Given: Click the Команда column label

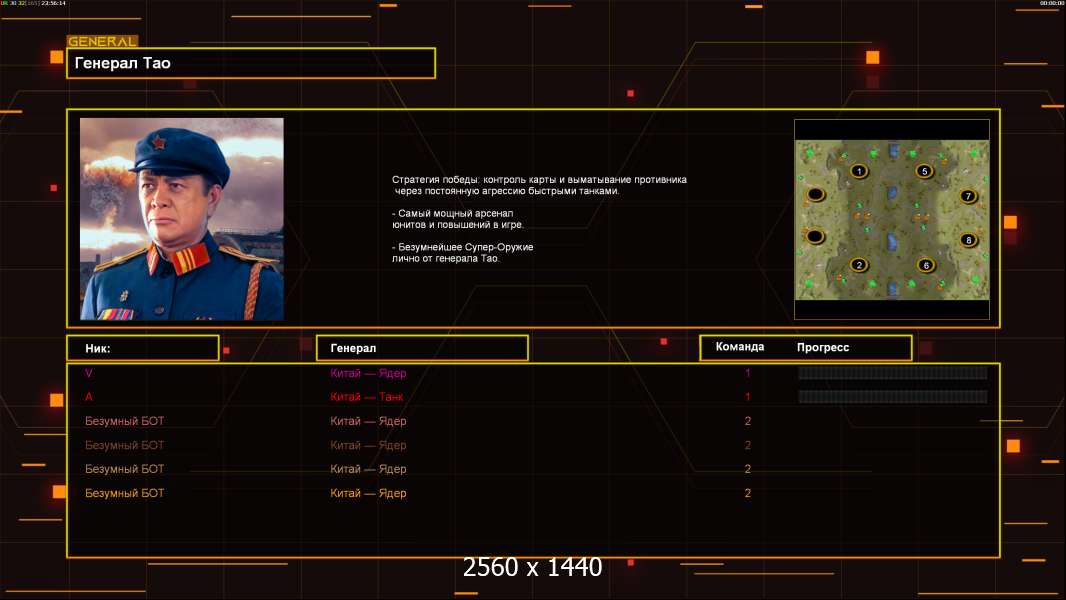Looking at the screenshot, I should click(740, 347).
